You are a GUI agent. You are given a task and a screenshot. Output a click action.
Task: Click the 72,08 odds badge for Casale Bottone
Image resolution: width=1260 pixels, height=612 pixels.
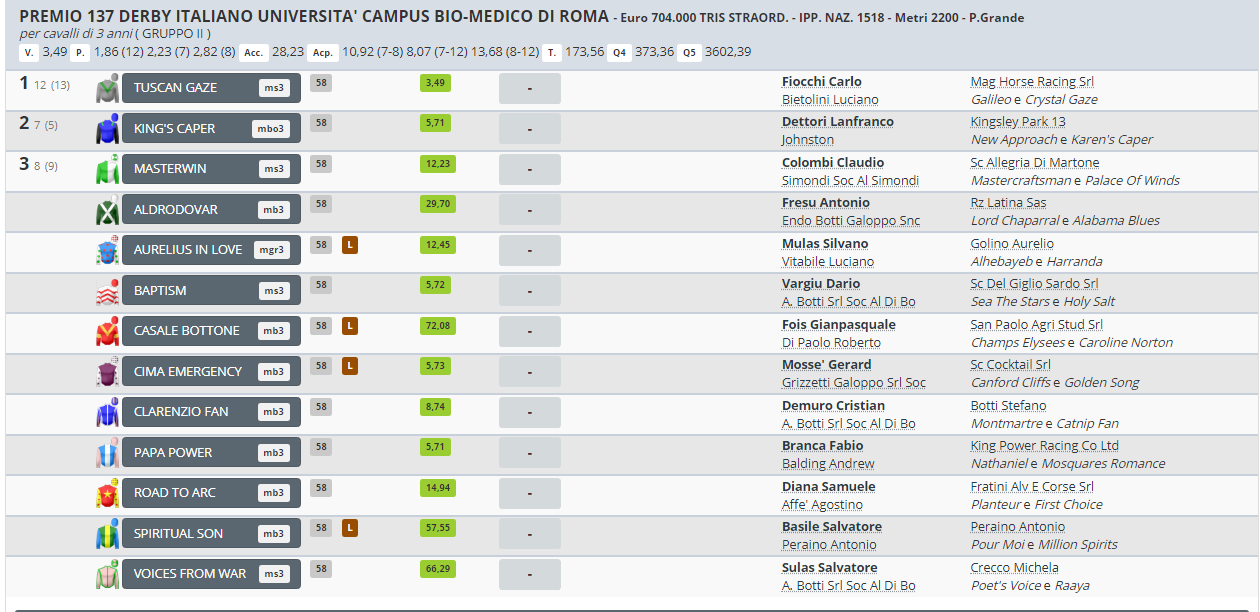[x=436, y=326]
